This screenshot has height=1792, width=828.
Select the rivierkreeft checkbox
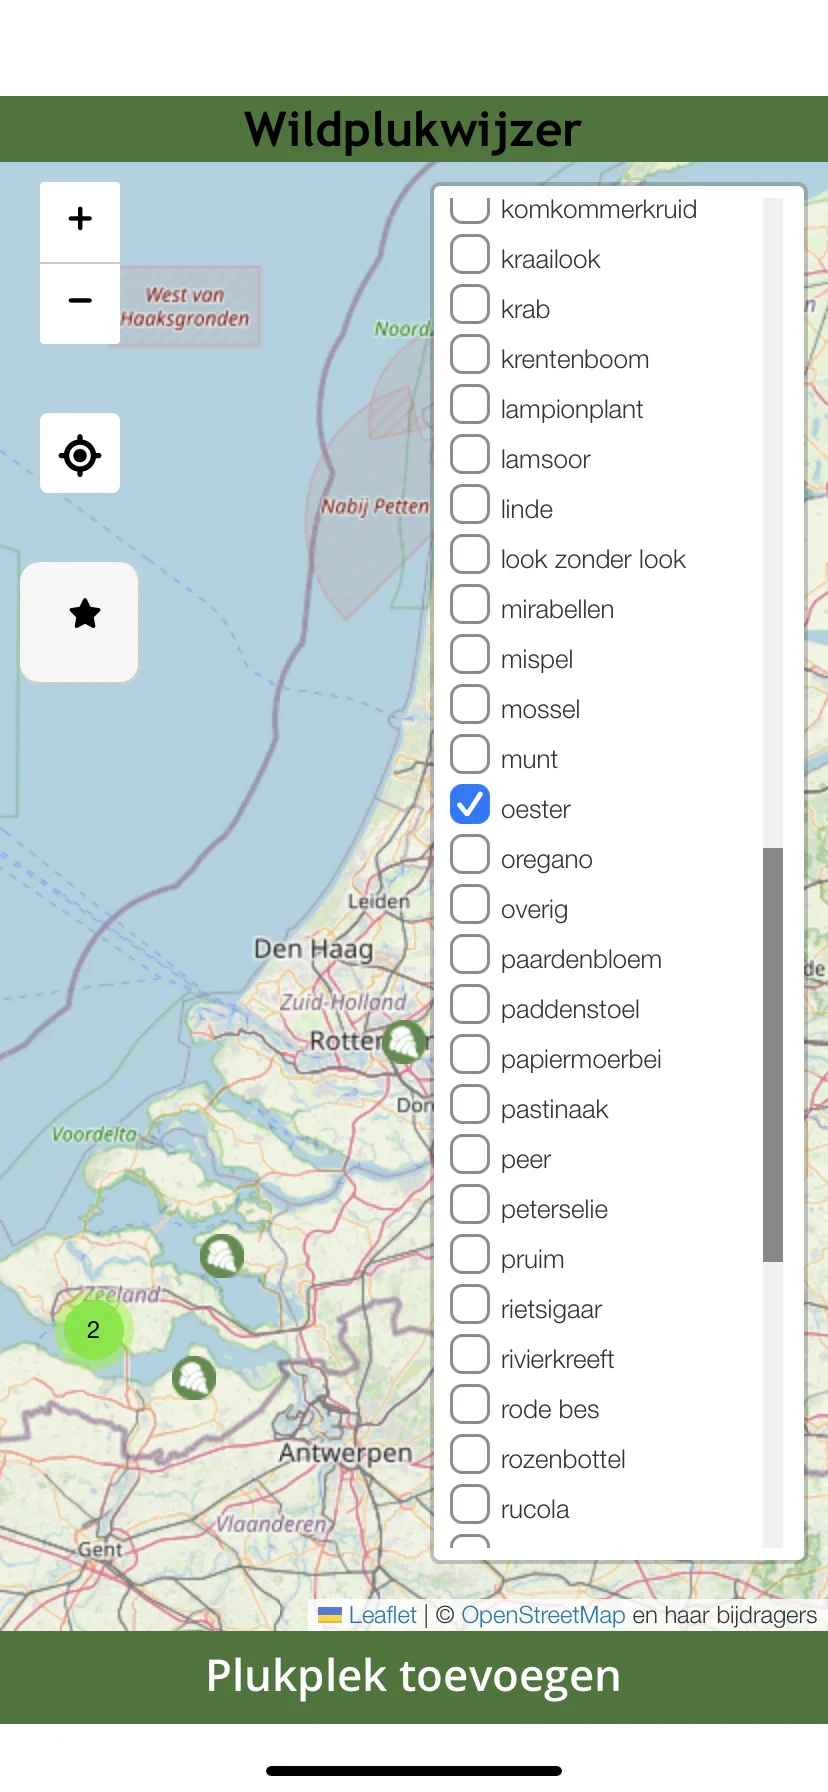click(x=470, y=1354)
